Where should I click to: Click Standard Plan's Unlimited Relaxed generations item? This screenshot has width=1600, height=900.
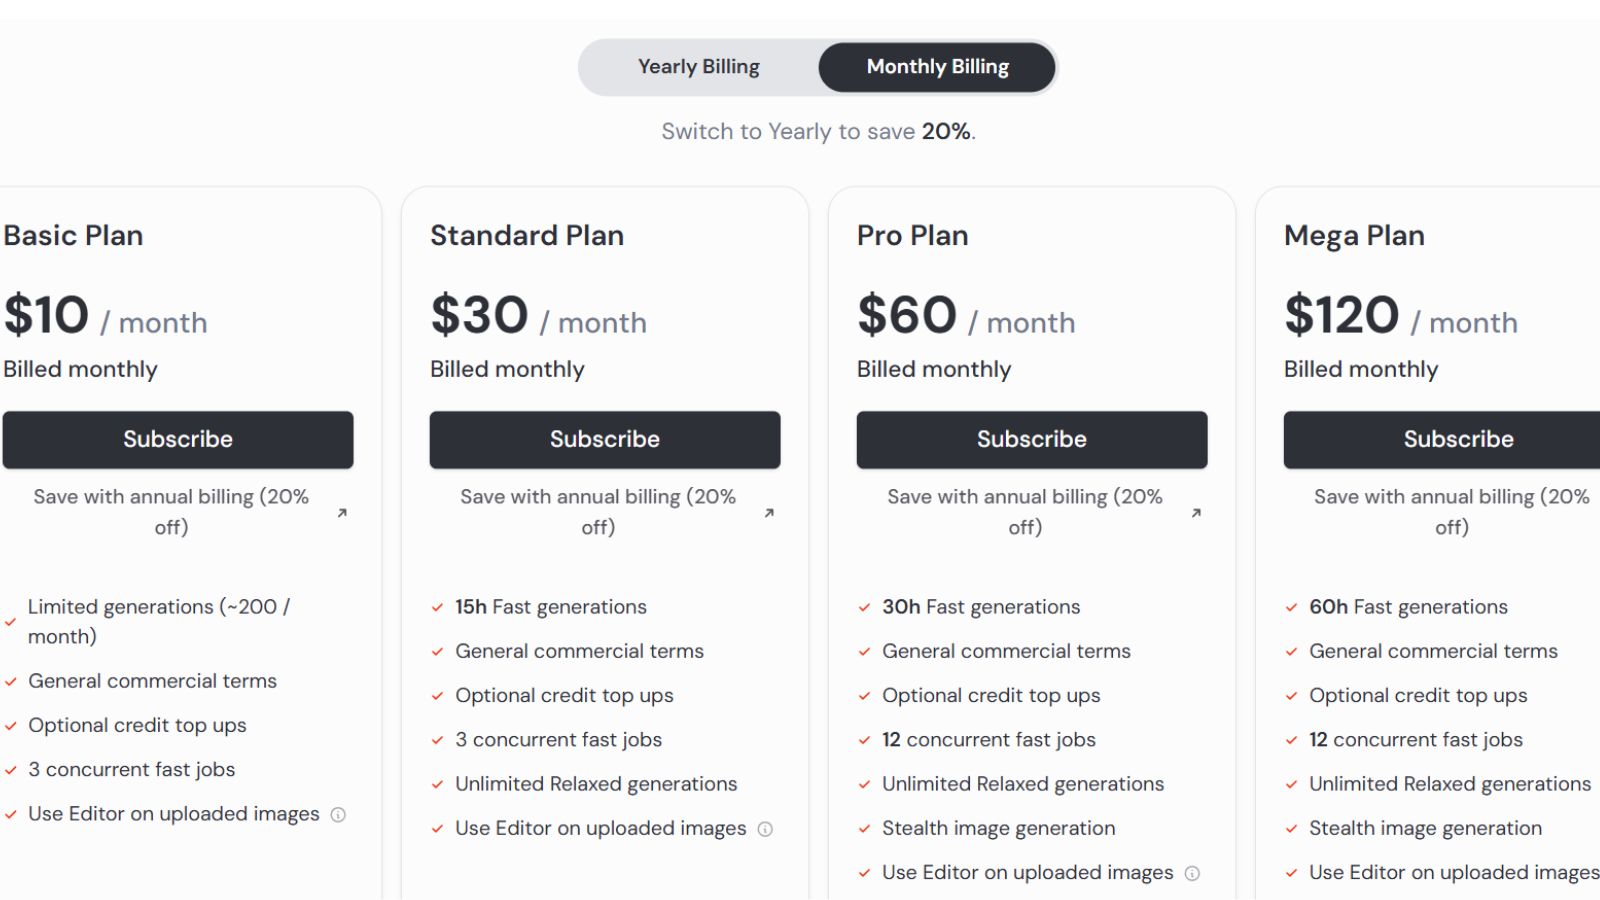click(596, 784)
